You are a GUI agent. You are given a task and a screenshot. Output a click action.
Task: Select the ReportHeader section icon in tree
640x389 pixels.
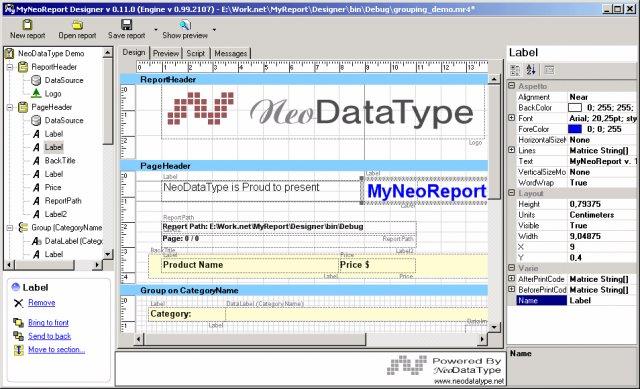[x=23, y=67]
